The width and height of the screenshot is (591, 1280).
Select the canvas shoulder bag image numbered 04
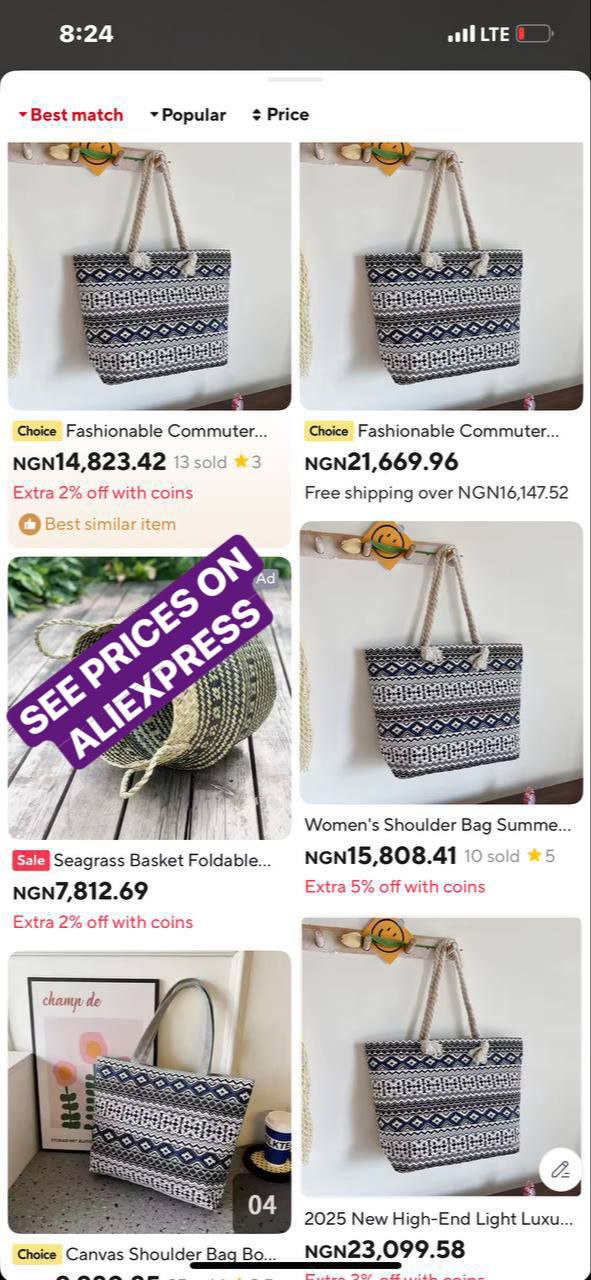(150, 1092)
